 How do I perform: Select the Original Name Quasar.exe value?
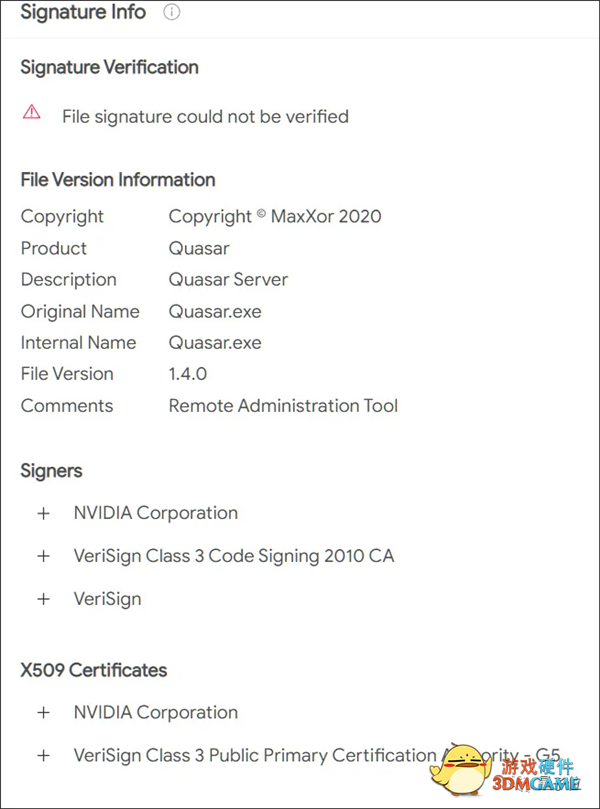(x=215, y=312)
